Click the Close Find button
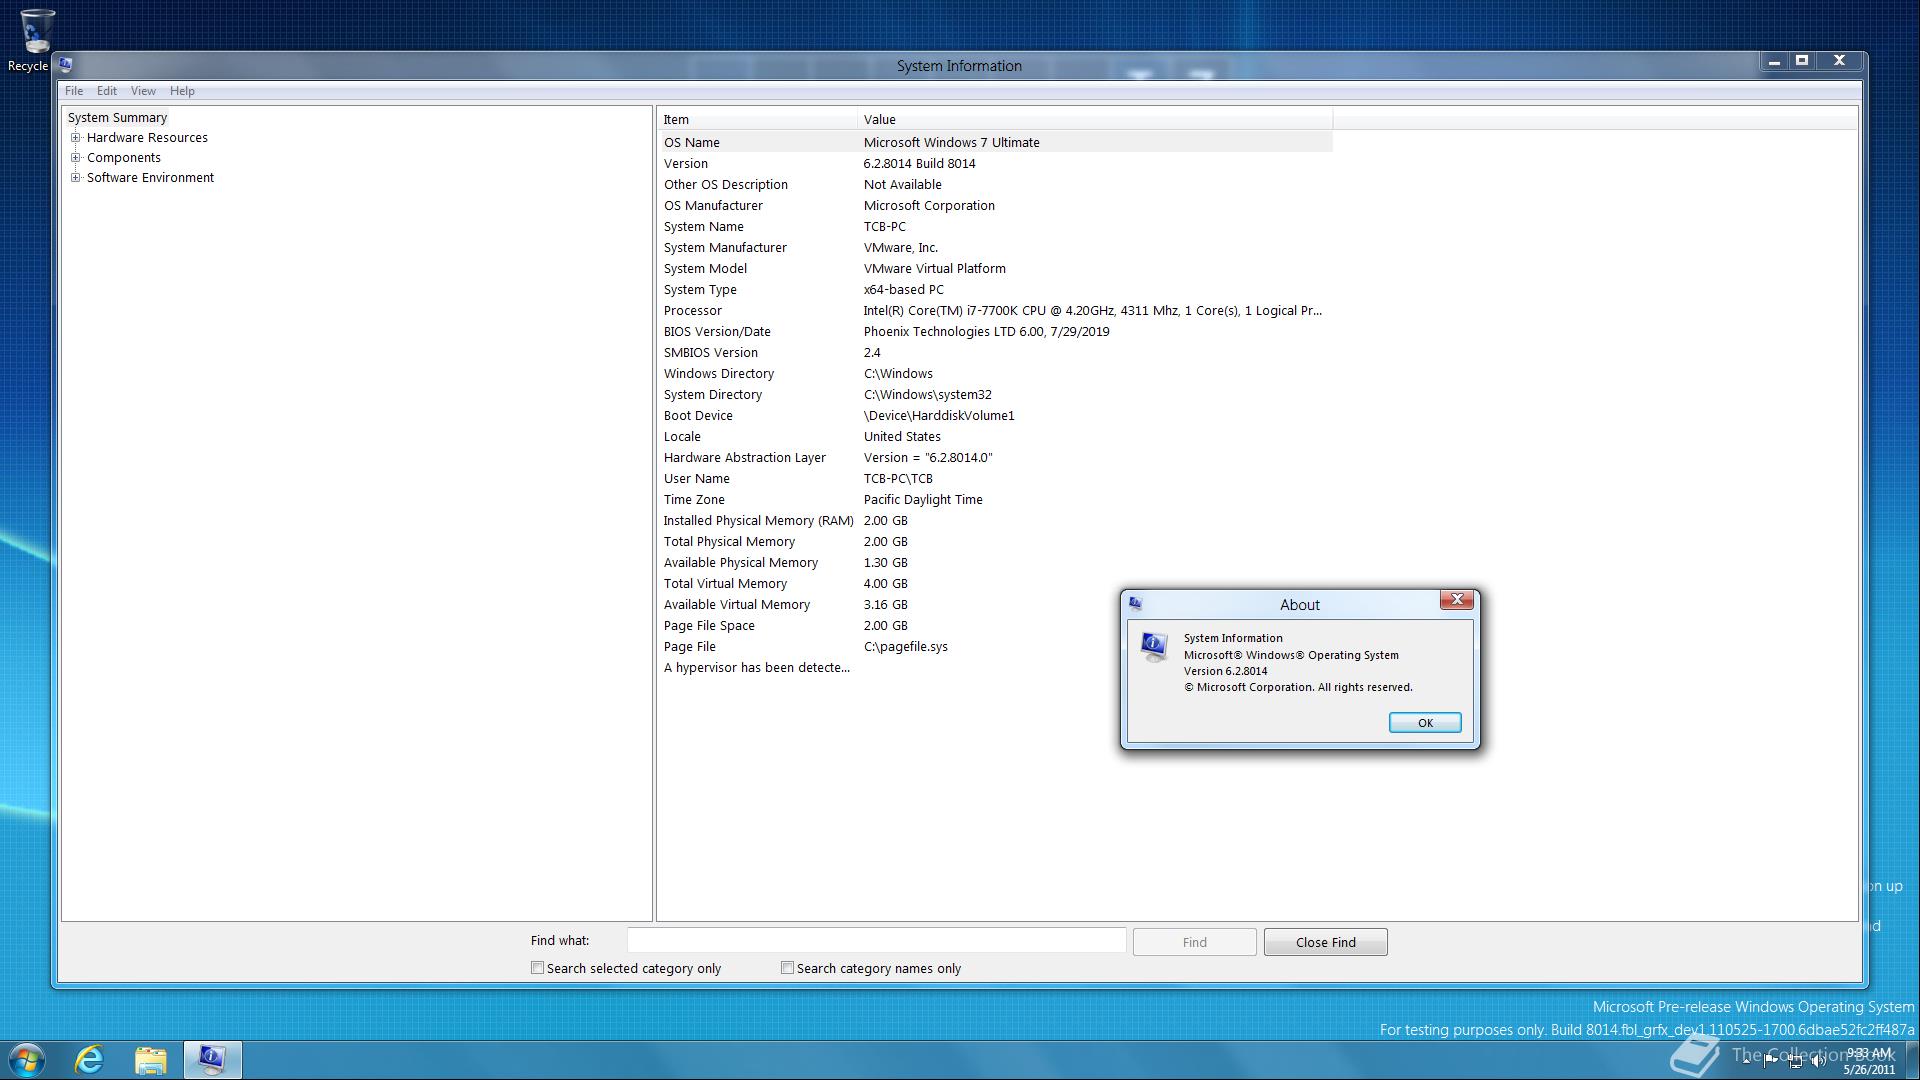This screenshot has height=1080, width=1920. tap(1325, 942)
